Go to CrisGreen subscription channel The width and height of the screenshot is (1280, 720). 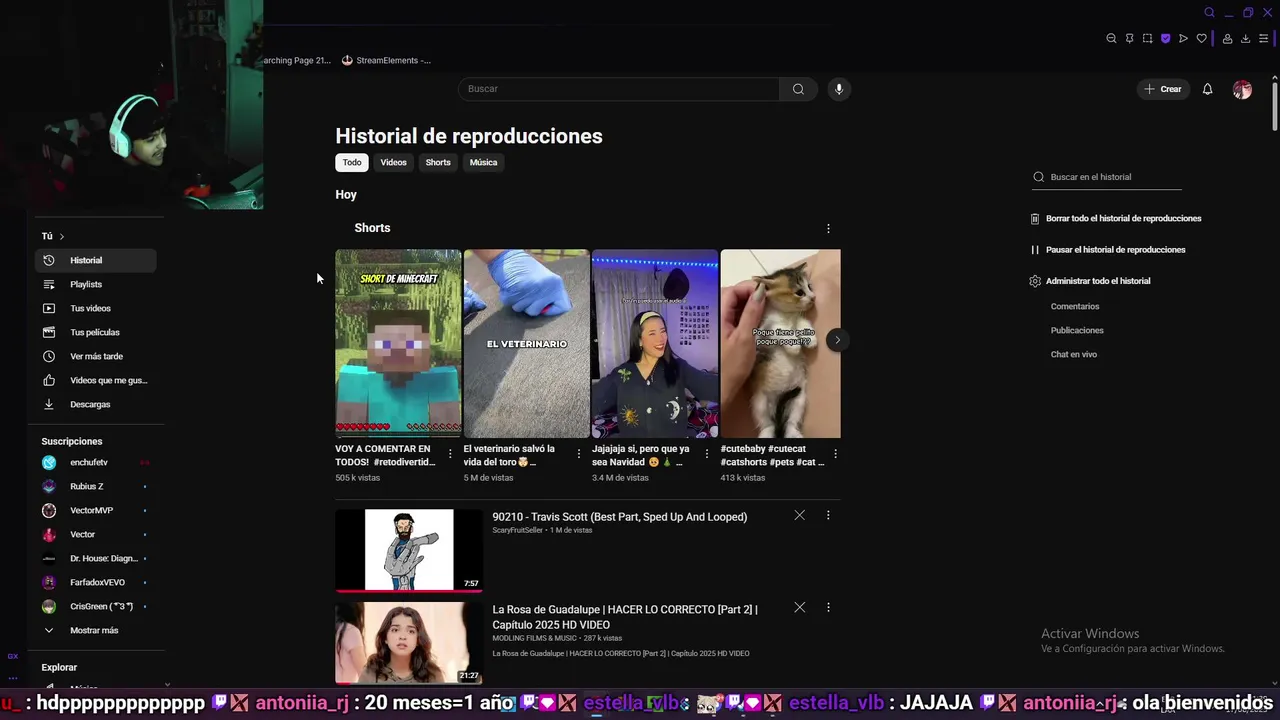click(x=95, y=606)
